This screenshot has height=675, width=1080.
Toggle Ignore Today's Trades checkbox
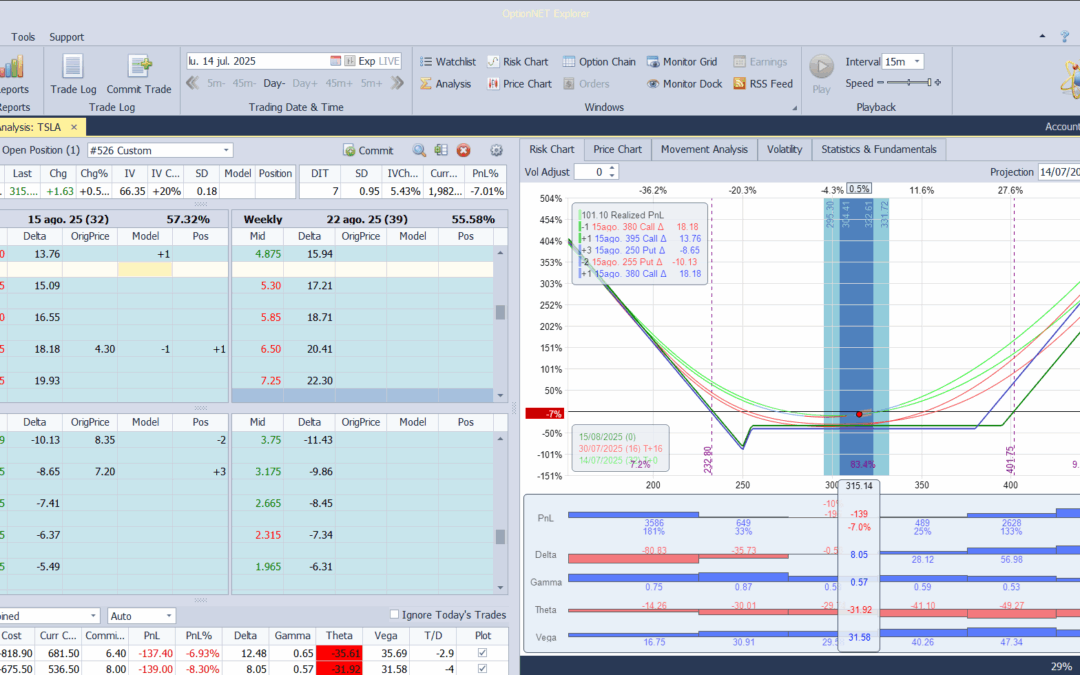click(x=394, y=614)
